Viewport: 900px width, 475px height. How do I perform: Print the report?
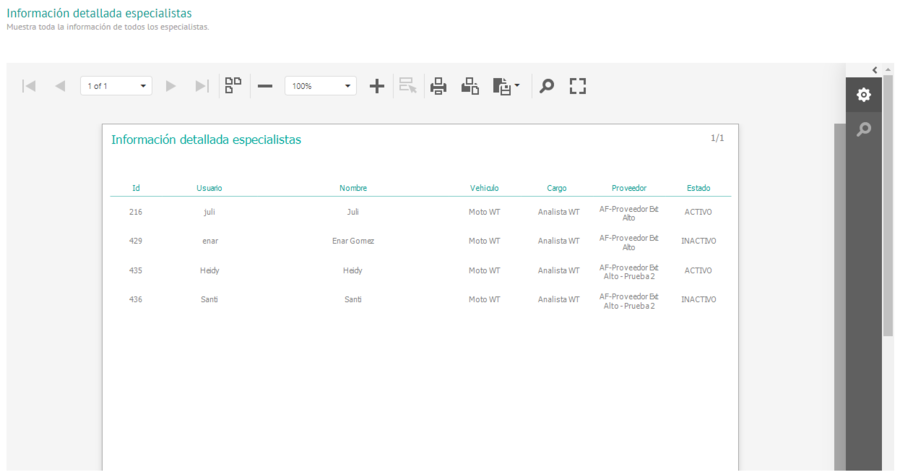pyautogui.click(x=439, y=86)
